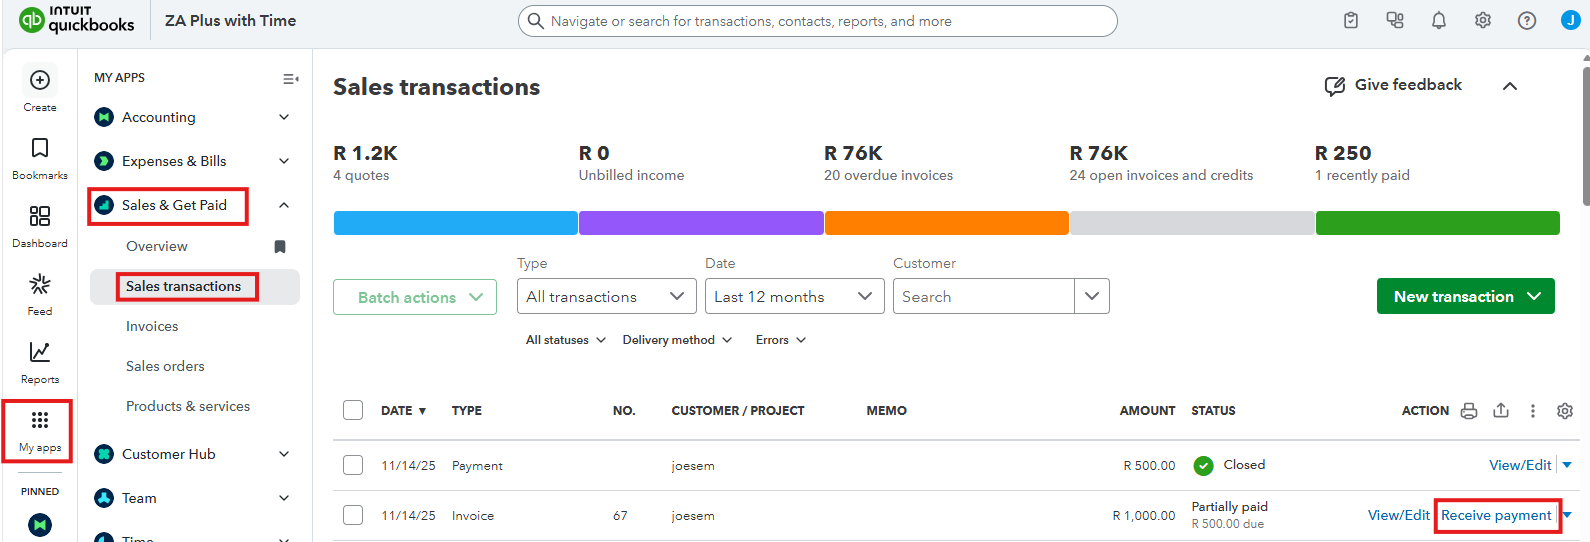The height and width of the screenshot is (542, 1590).
Task: Tick the checkbox for Invoice 67 row
Action: click(353, 515)
